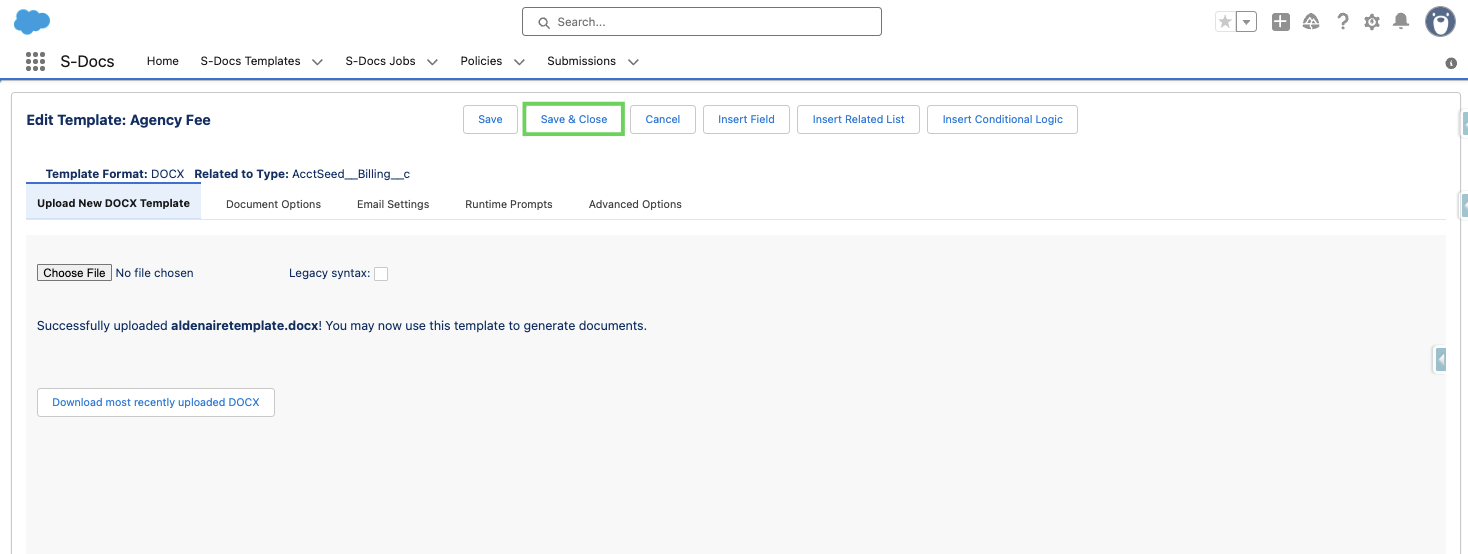Open the favorites list dropdown arrow
The width and height of the screenshot is (1468, 554).
point(1246,22)
